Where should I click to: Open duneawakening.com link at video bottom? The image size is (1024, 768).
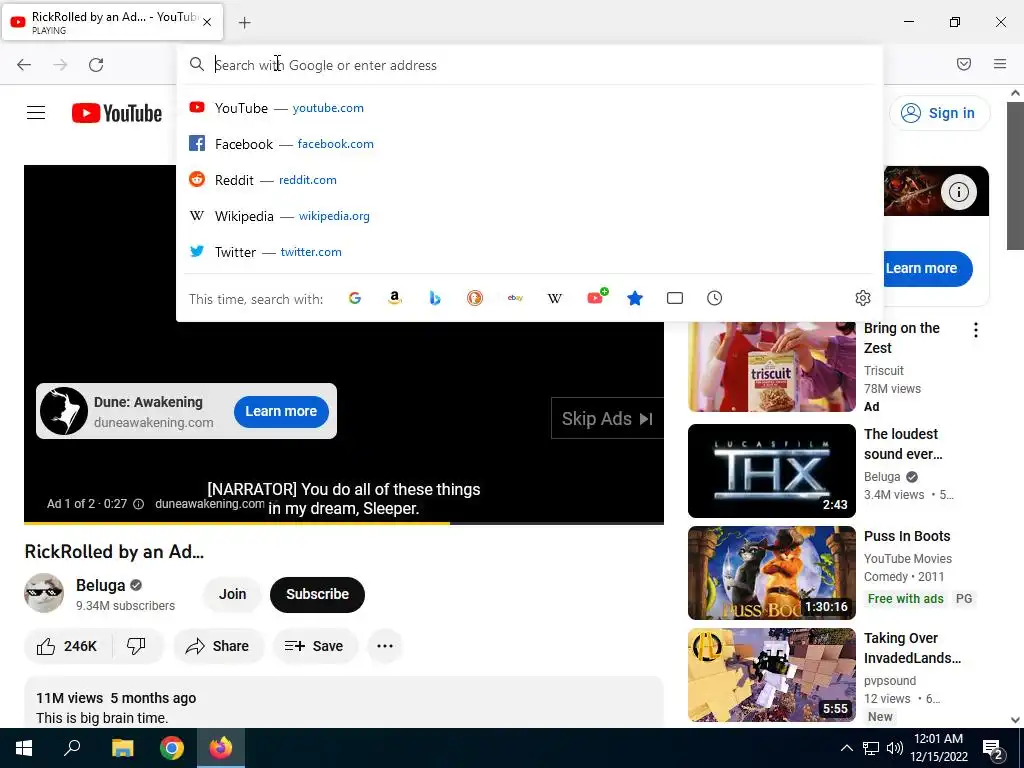[210, 504]
